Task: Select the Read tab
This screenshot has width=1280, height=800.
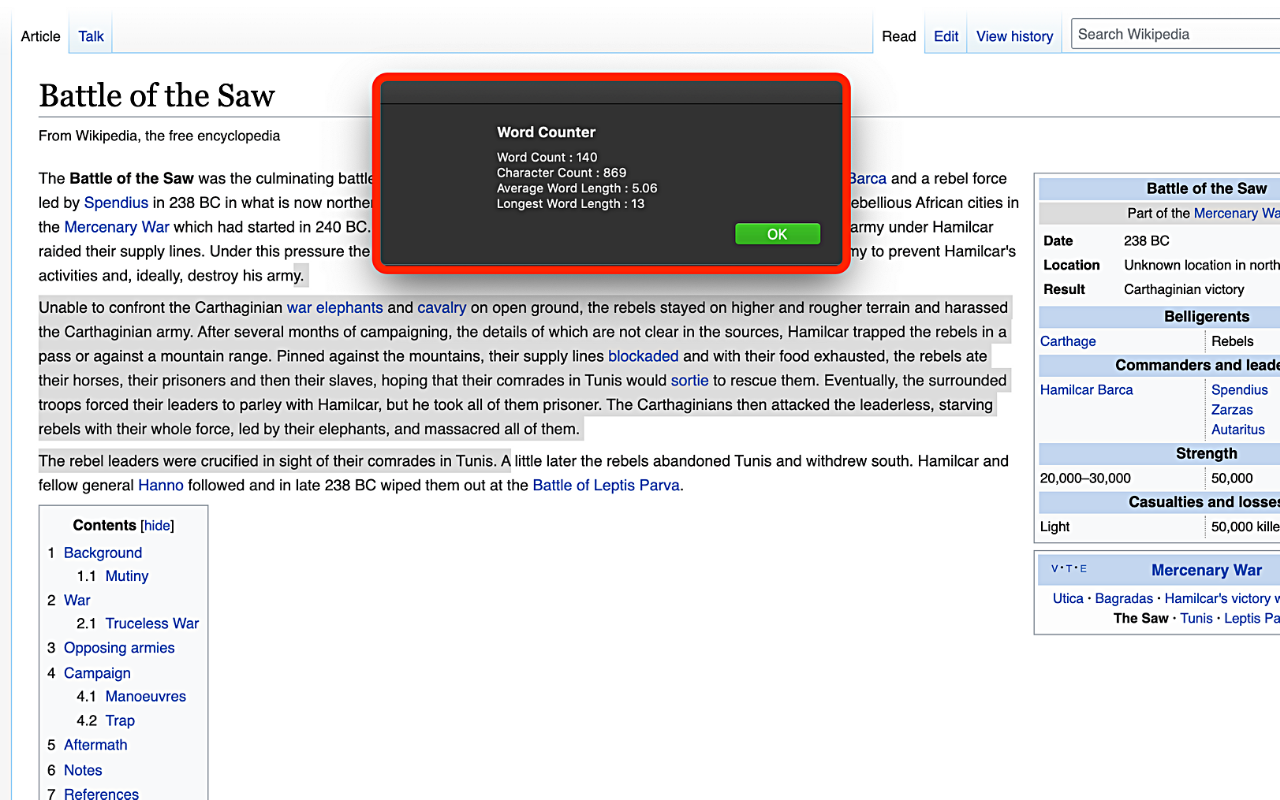Action: pos(898,36)
